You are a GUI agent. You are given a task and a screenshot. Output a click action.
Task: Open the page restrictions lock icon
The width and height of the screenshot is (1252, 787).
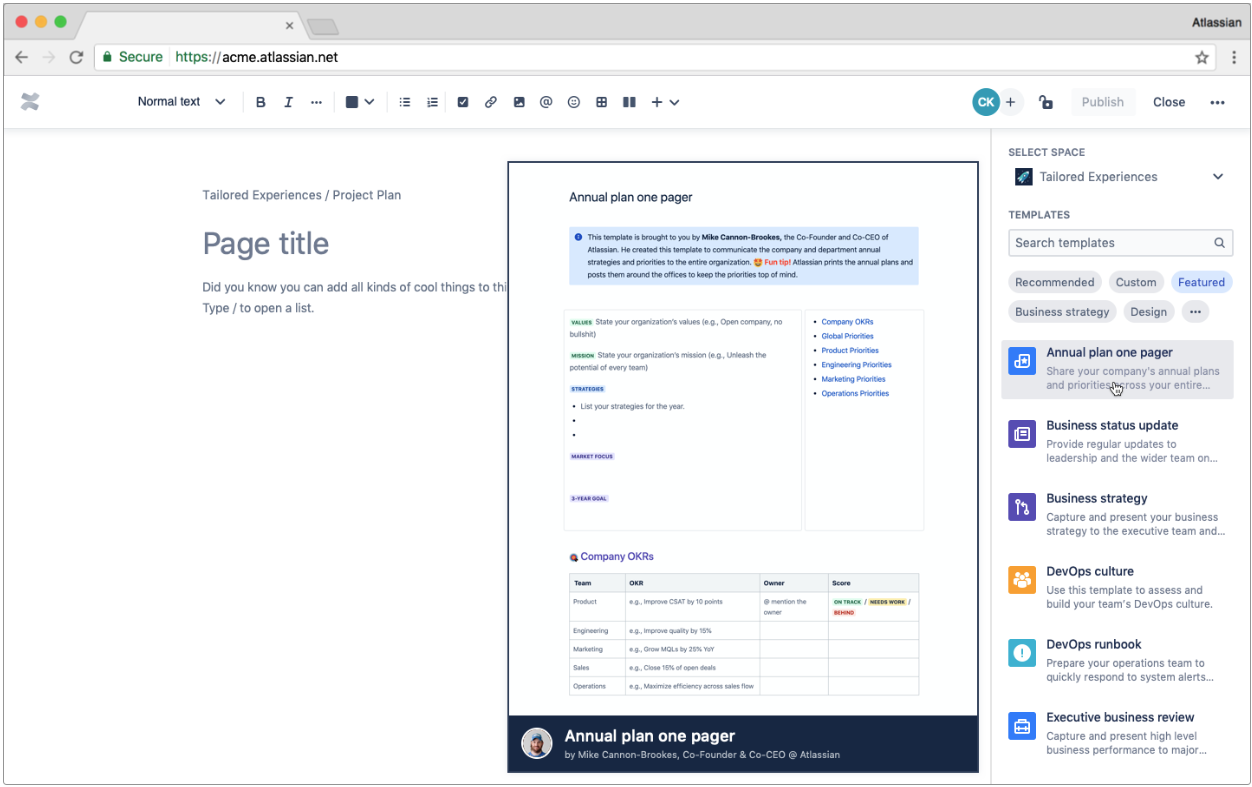point(1046,102)
